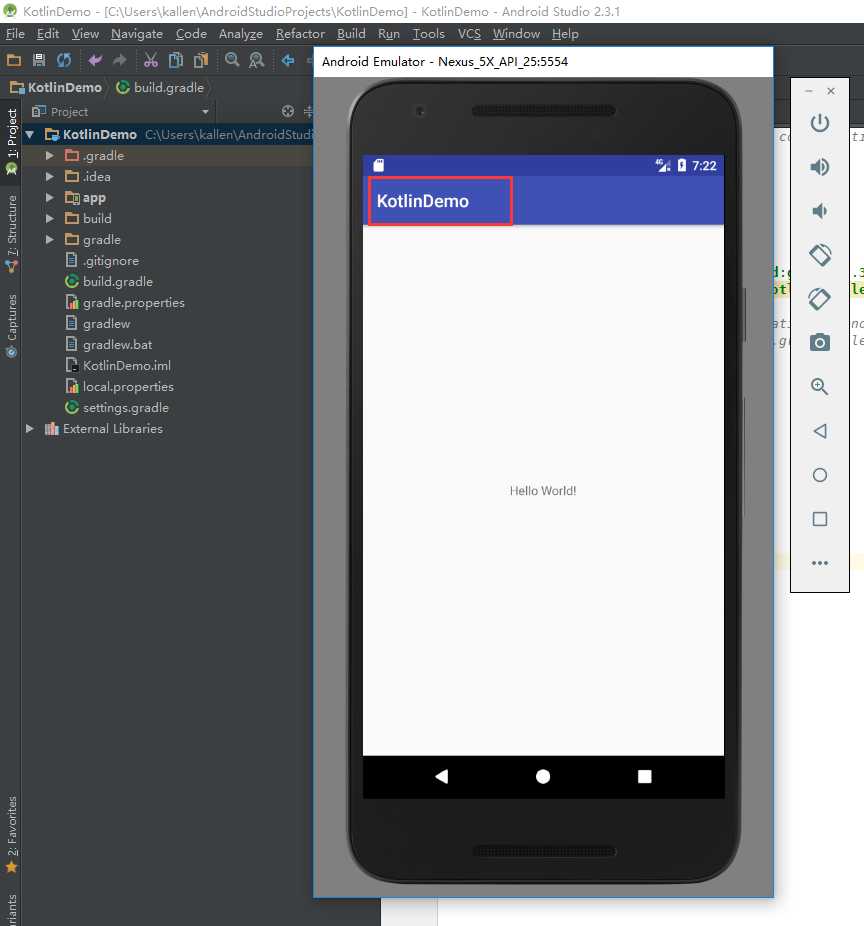Tap Recents square in phone's navigation bar
Image resolution: width=864 pixels, height=926 pixels.
pyautogui.click(x=644, y=776)
